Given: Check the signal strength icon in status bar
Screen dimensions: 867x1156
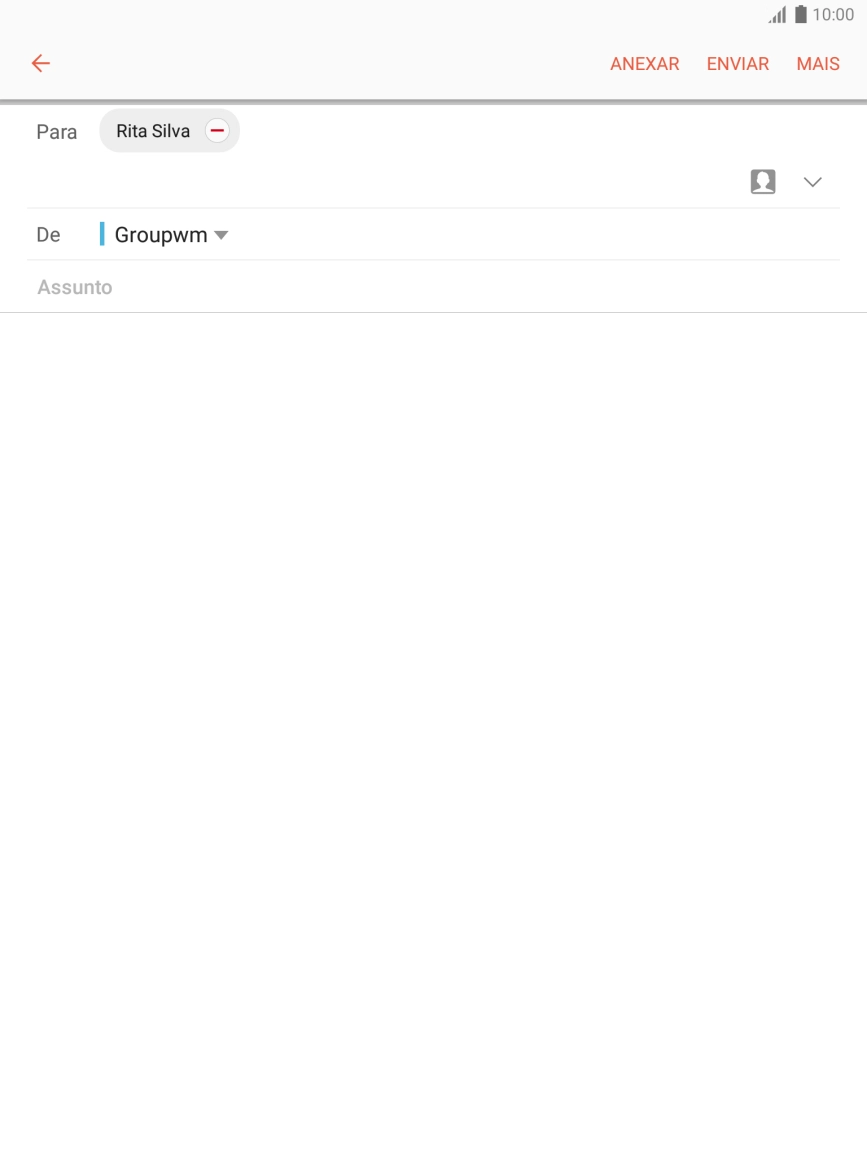Looking at the screenshot, I should coord(777,15).
